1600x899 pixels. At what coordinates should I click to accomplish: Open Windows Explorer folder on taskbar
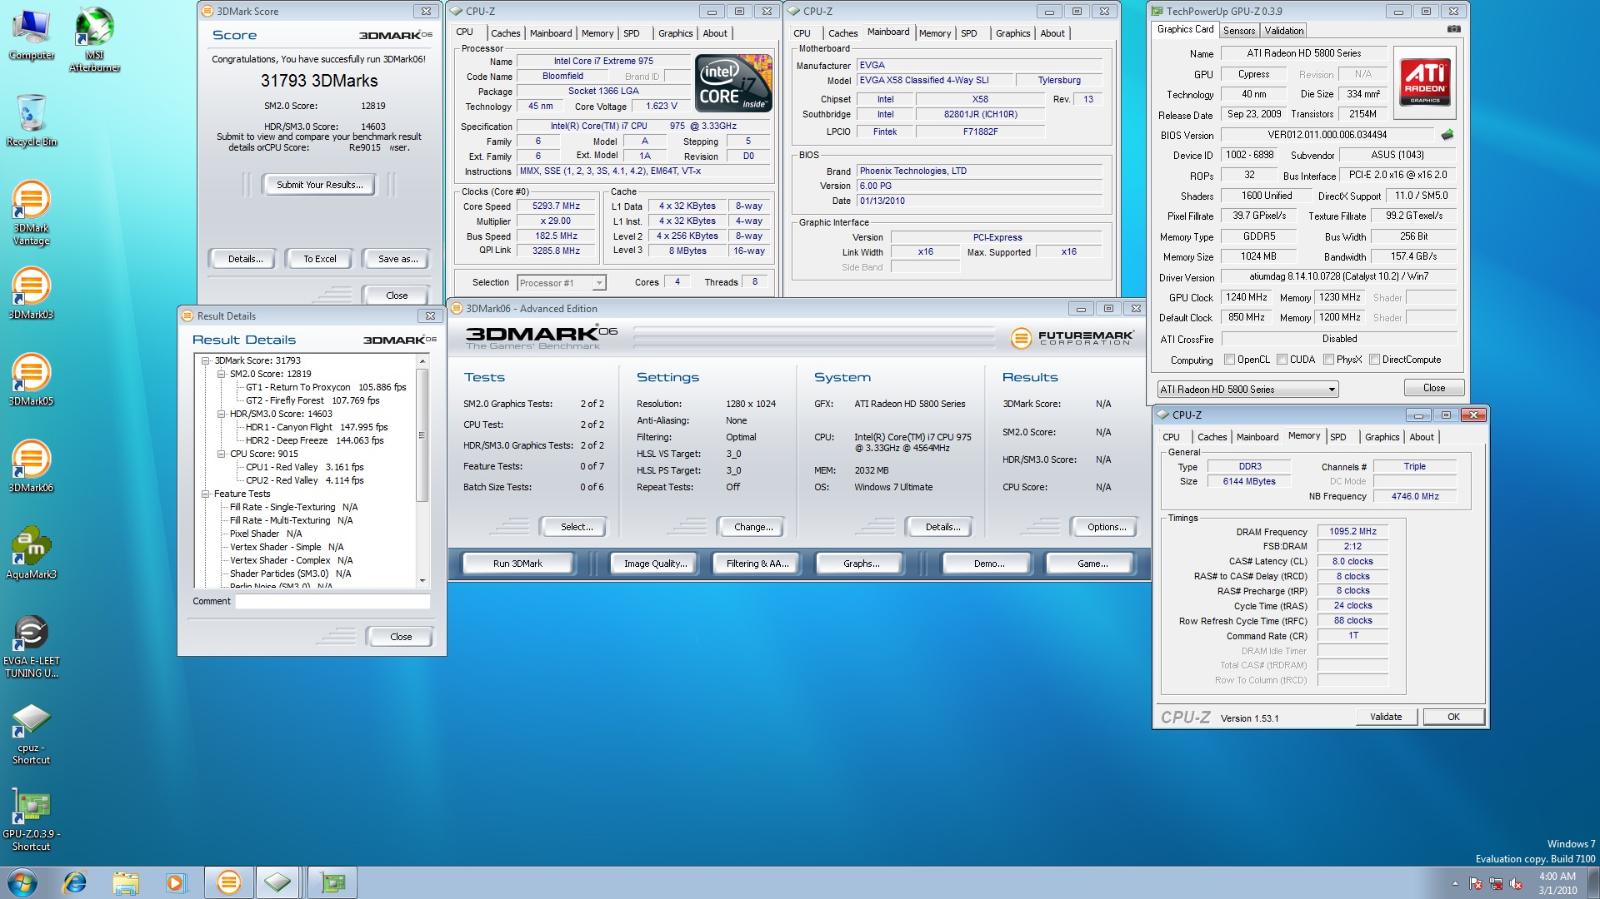point(125,883)
